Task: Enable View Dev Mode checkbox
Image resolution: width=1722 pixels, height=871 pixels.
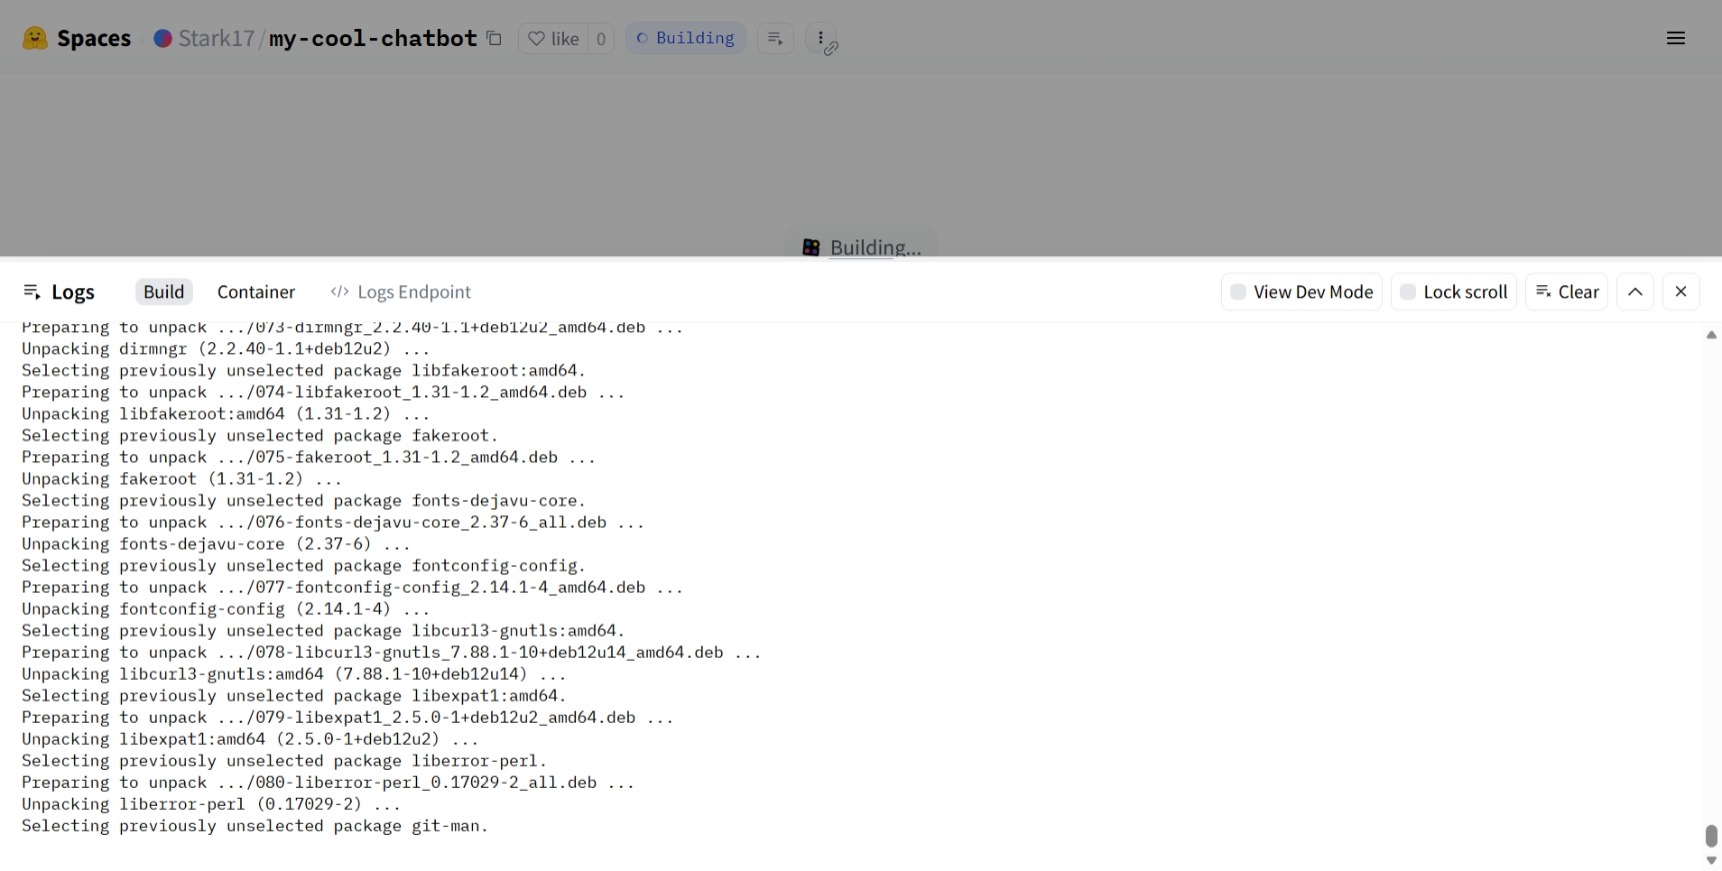Action: (1238, 292)
